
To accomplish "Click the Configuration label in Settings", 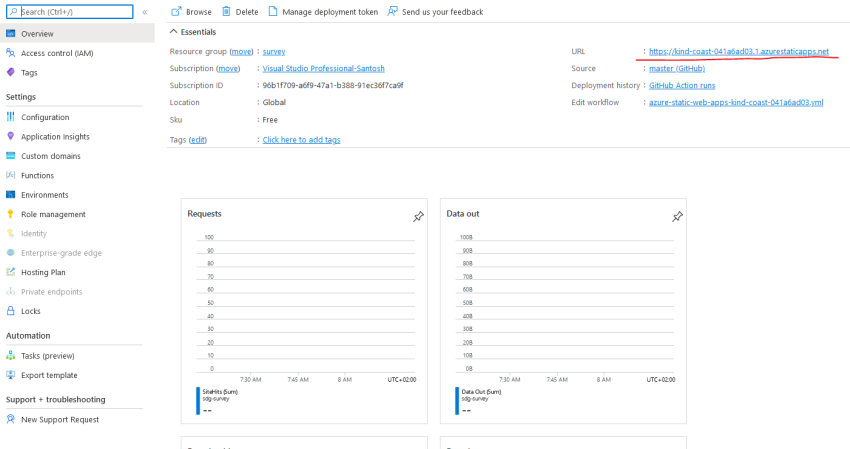I will click(x=45, y=117).
